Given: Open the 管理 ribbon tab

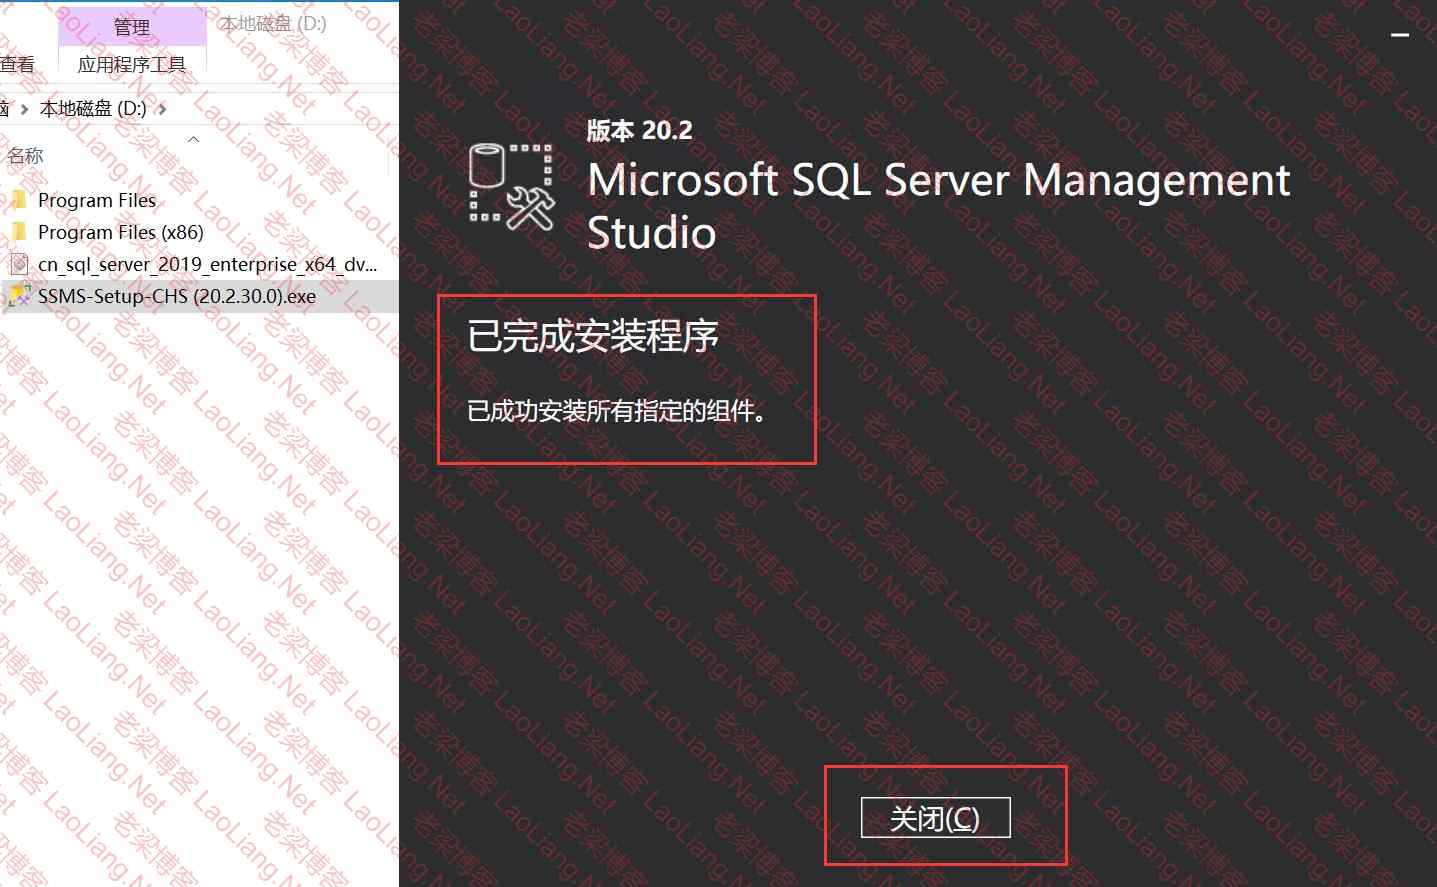Looking at the screenshot, I should click(131, 27).
